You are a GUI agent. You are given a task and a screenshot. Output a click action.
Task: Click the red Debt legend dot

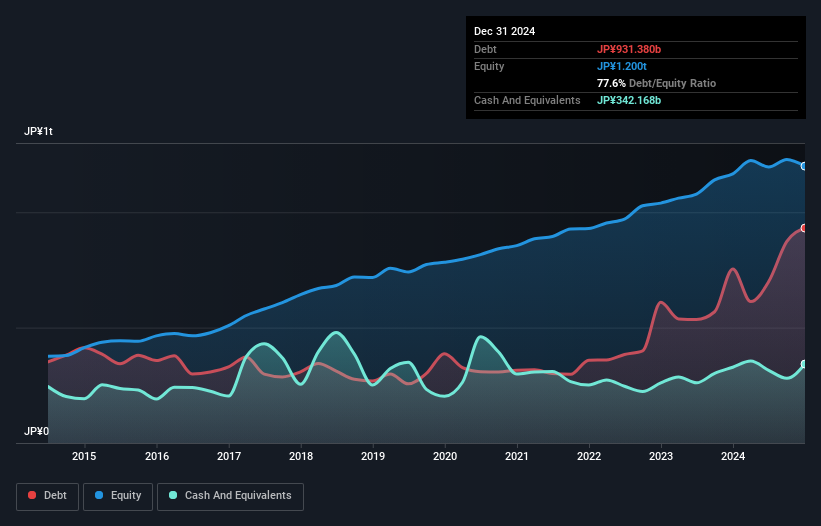pos(32,495)
